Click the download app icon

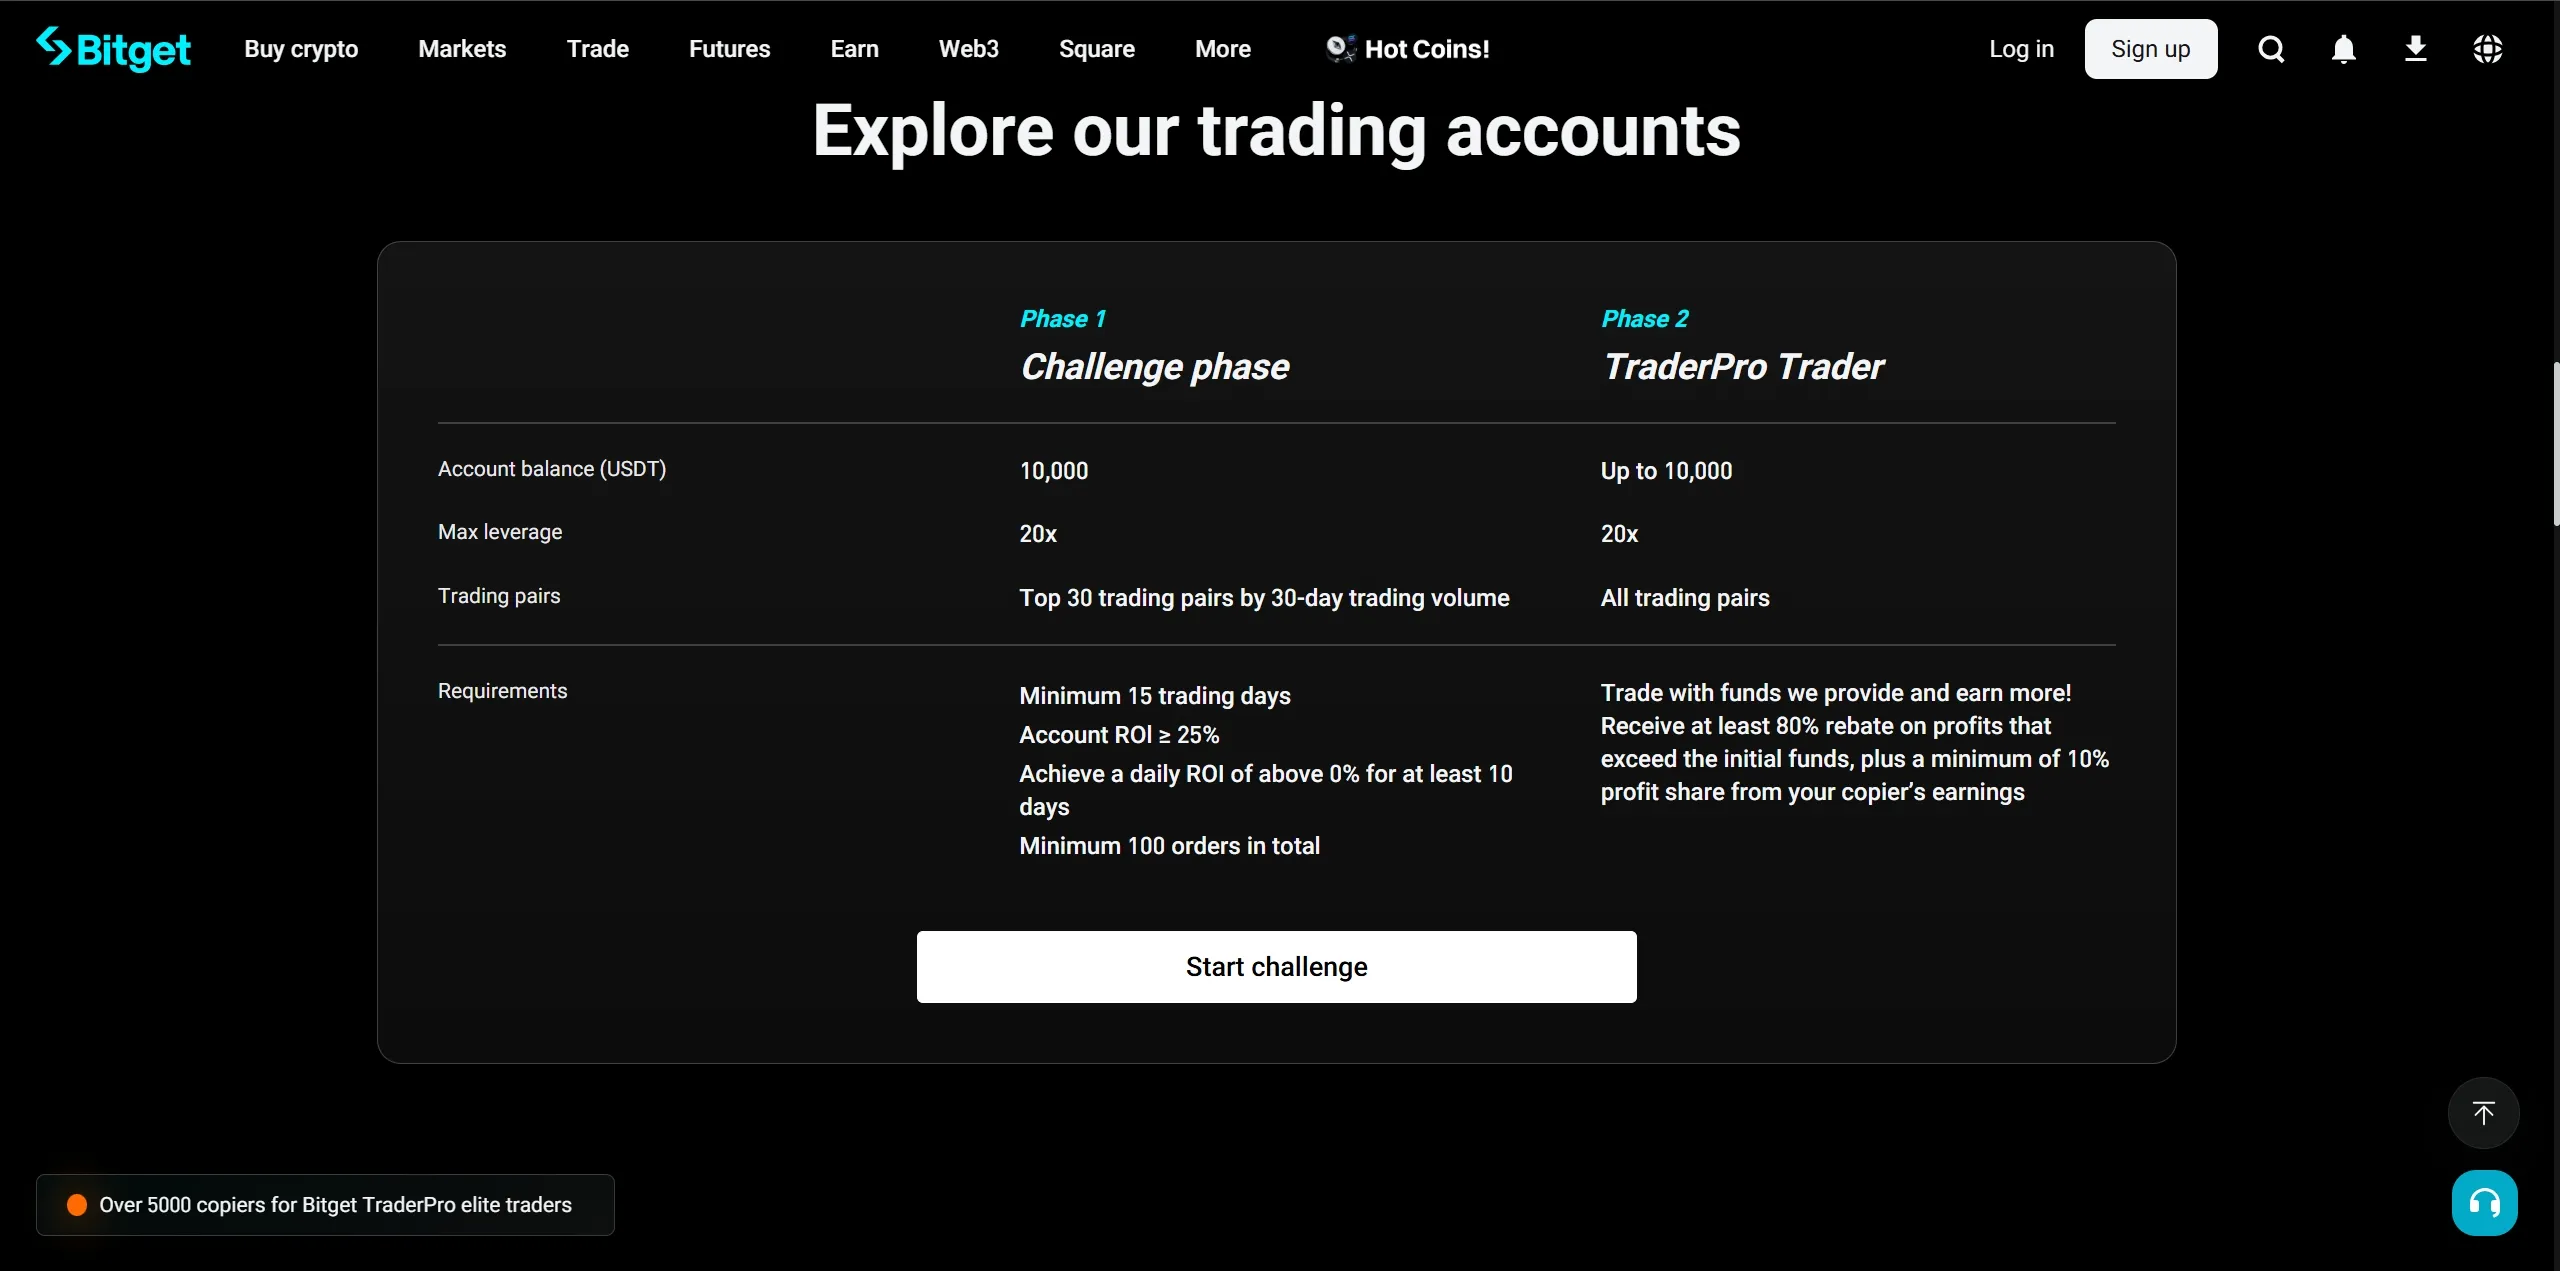pyautogui.click(x=2415, y=49)
